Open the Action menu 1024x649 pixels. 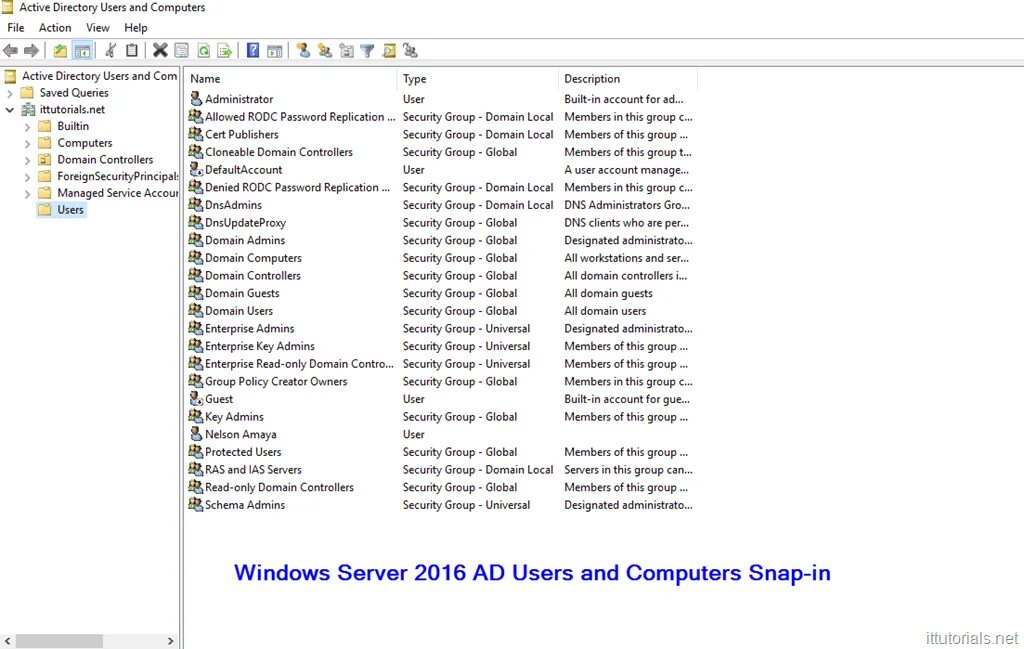[x=55, y=27]
